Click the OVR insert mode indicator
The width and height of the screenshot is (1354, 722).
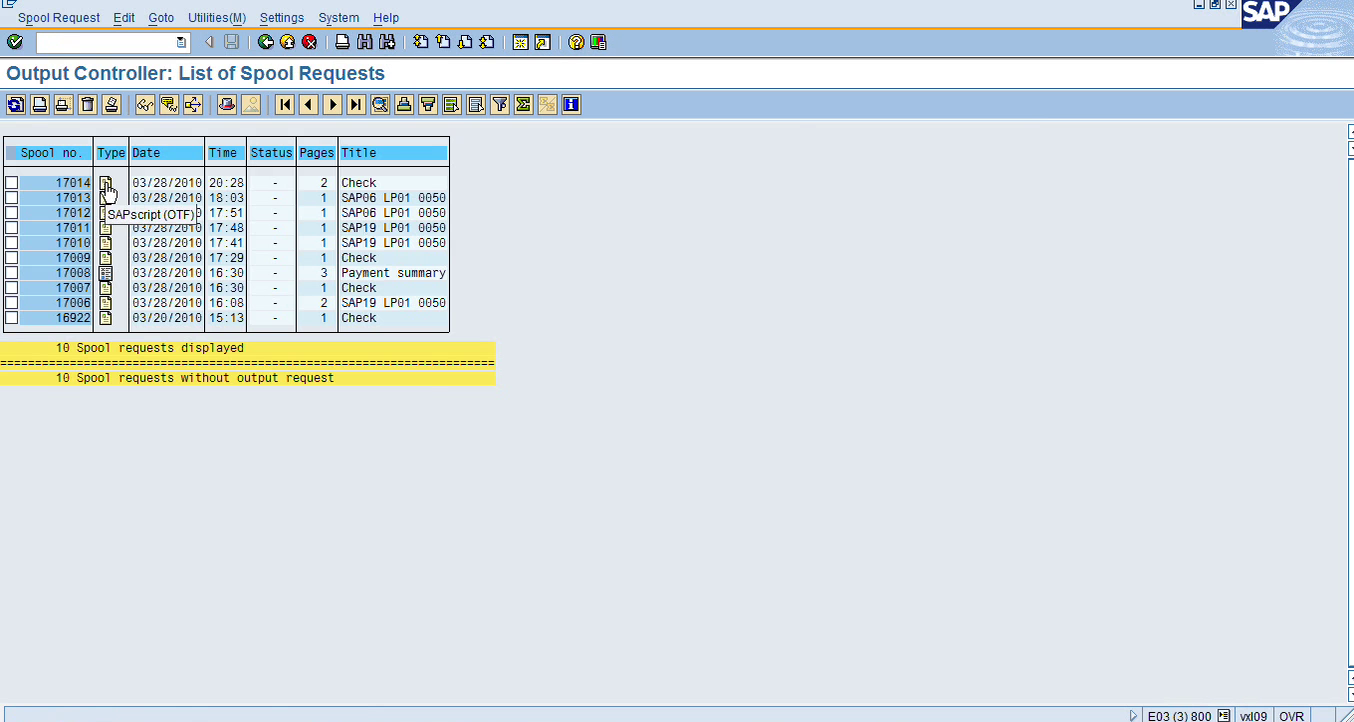click(1291, 716)
